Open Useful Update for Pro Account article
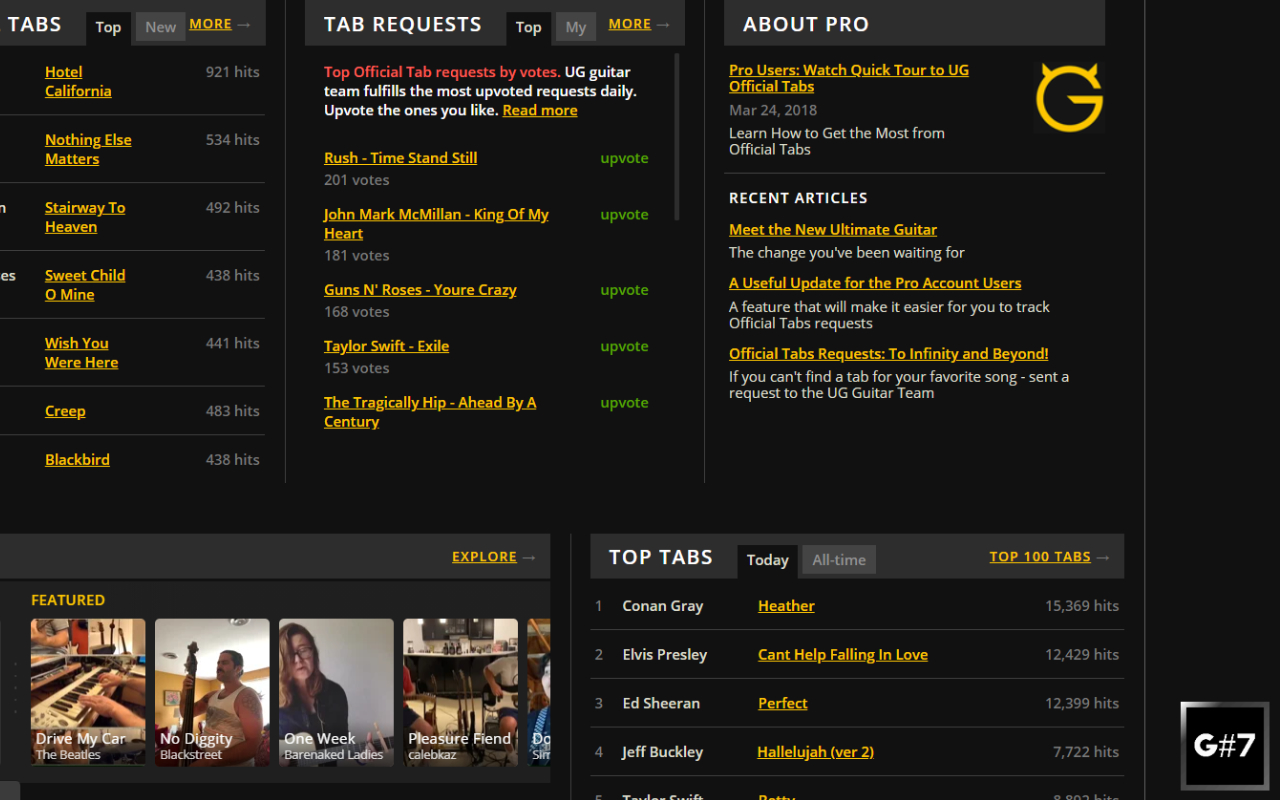 tap(875, 283)
